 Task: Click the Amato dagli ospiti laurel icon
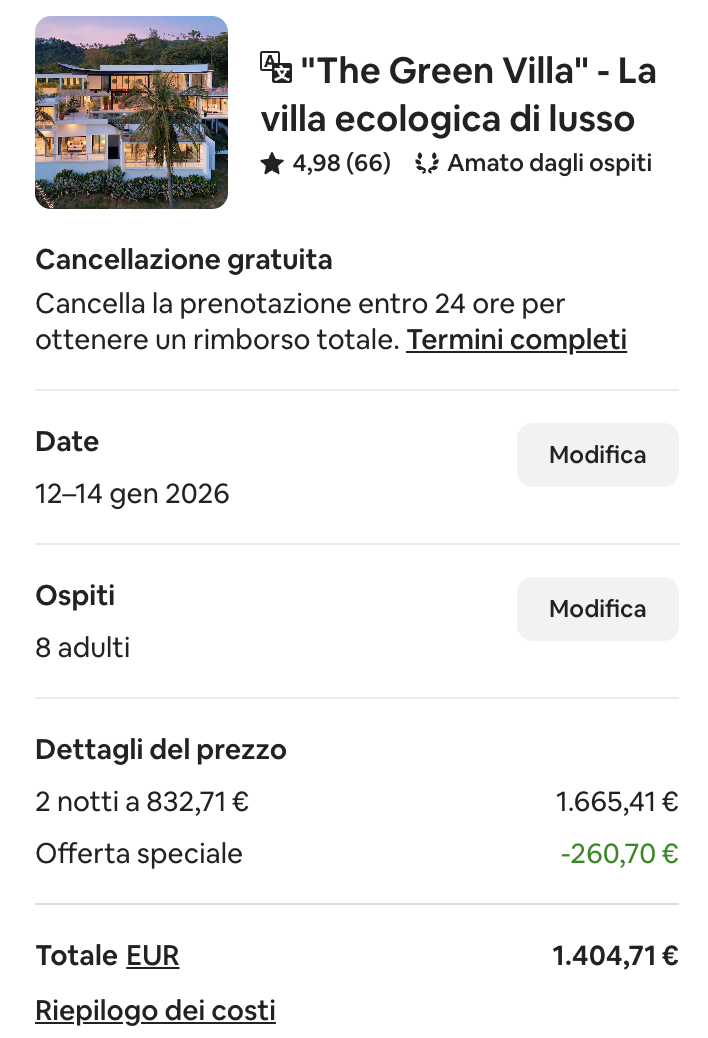point(425,162)
